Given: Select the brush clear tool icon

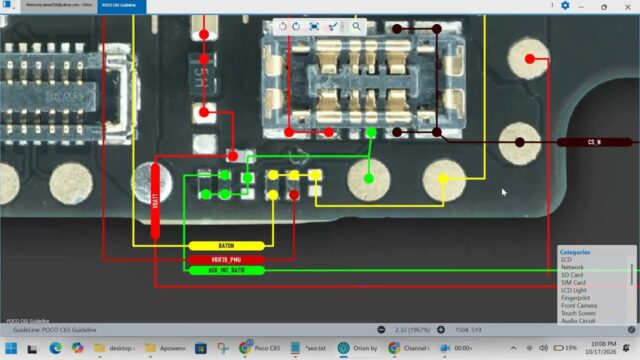Looking at the screenshot, I should tap(333, 27).
